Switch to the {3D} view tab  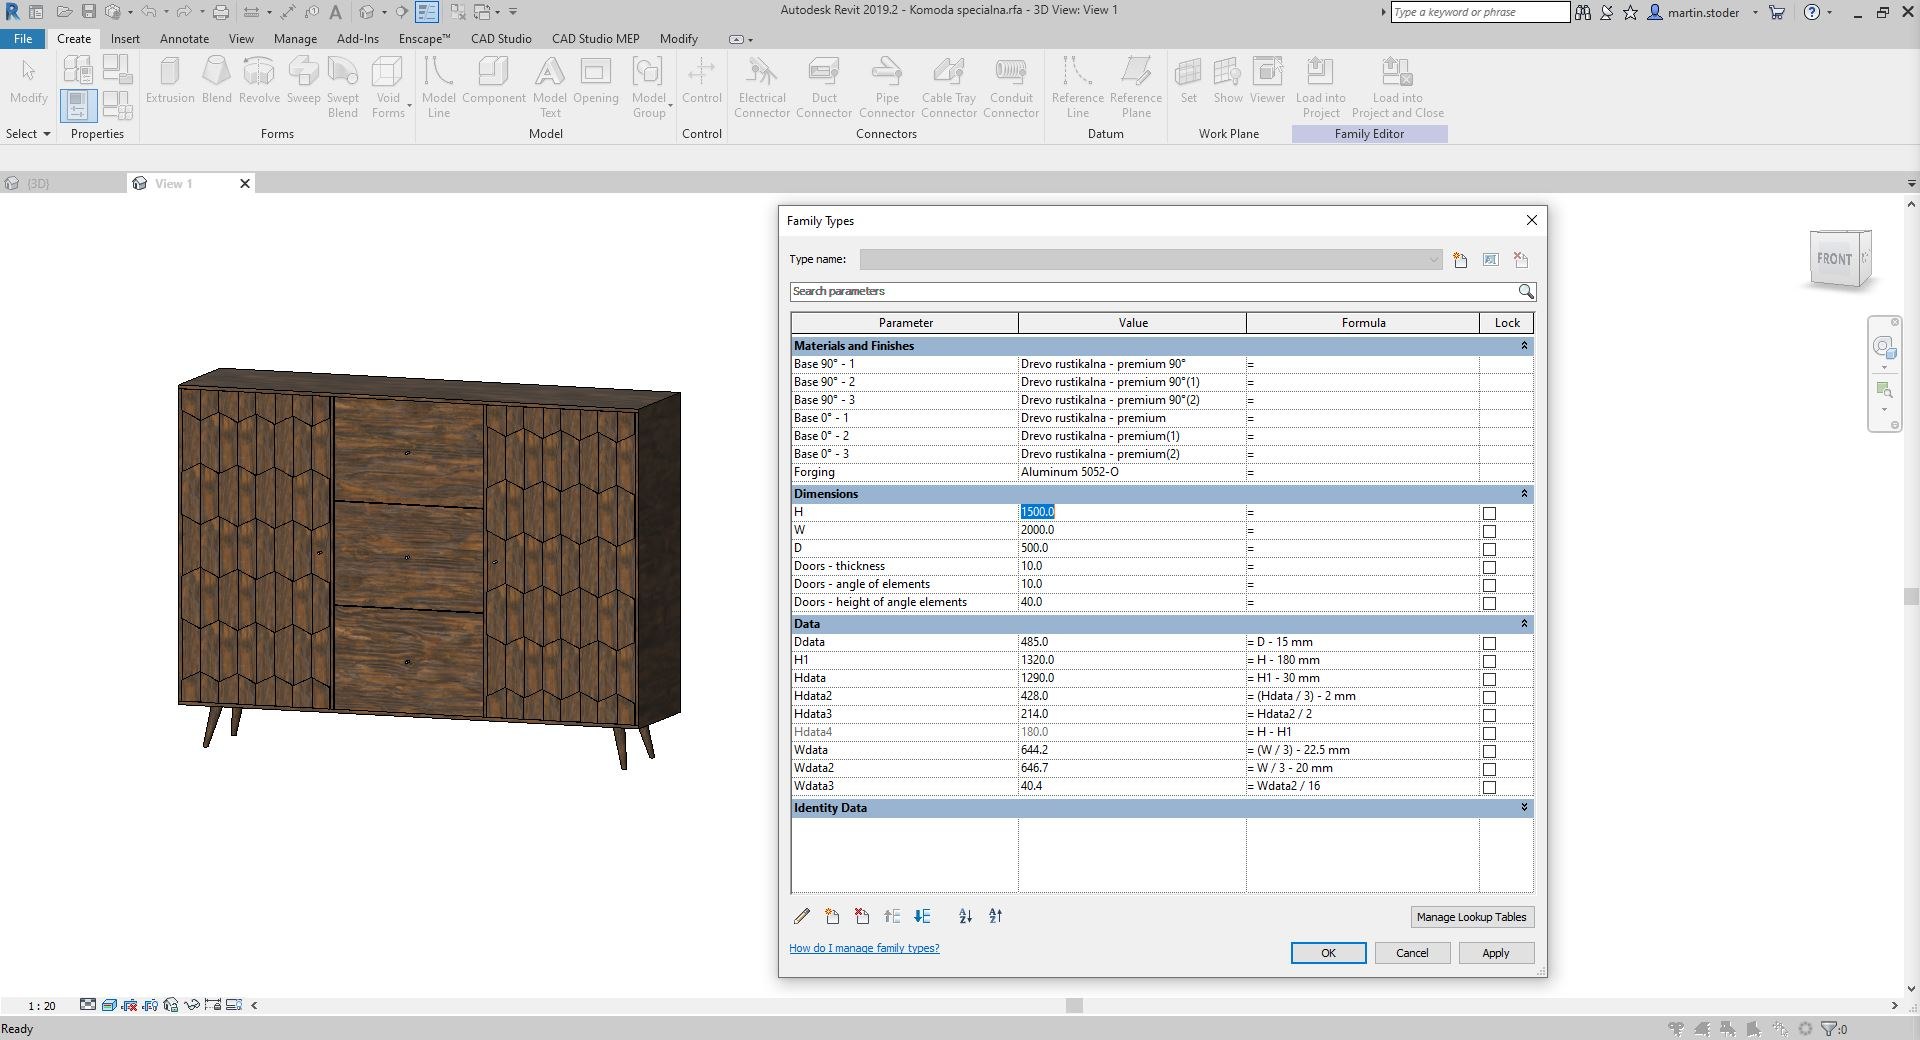pyautogui.click(x=38, y=184)
